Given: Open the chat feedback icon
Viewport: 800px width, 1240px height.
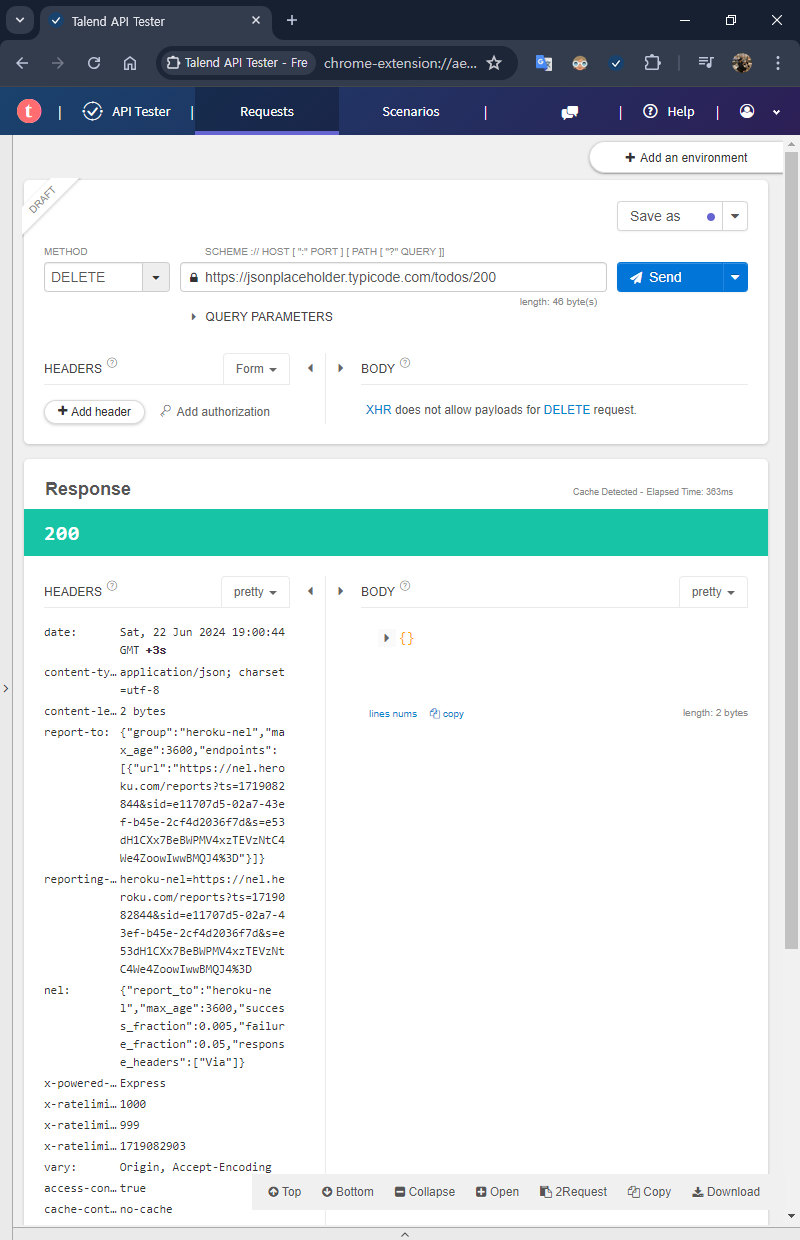Looking at the screenshot, I should click(570, 112).
